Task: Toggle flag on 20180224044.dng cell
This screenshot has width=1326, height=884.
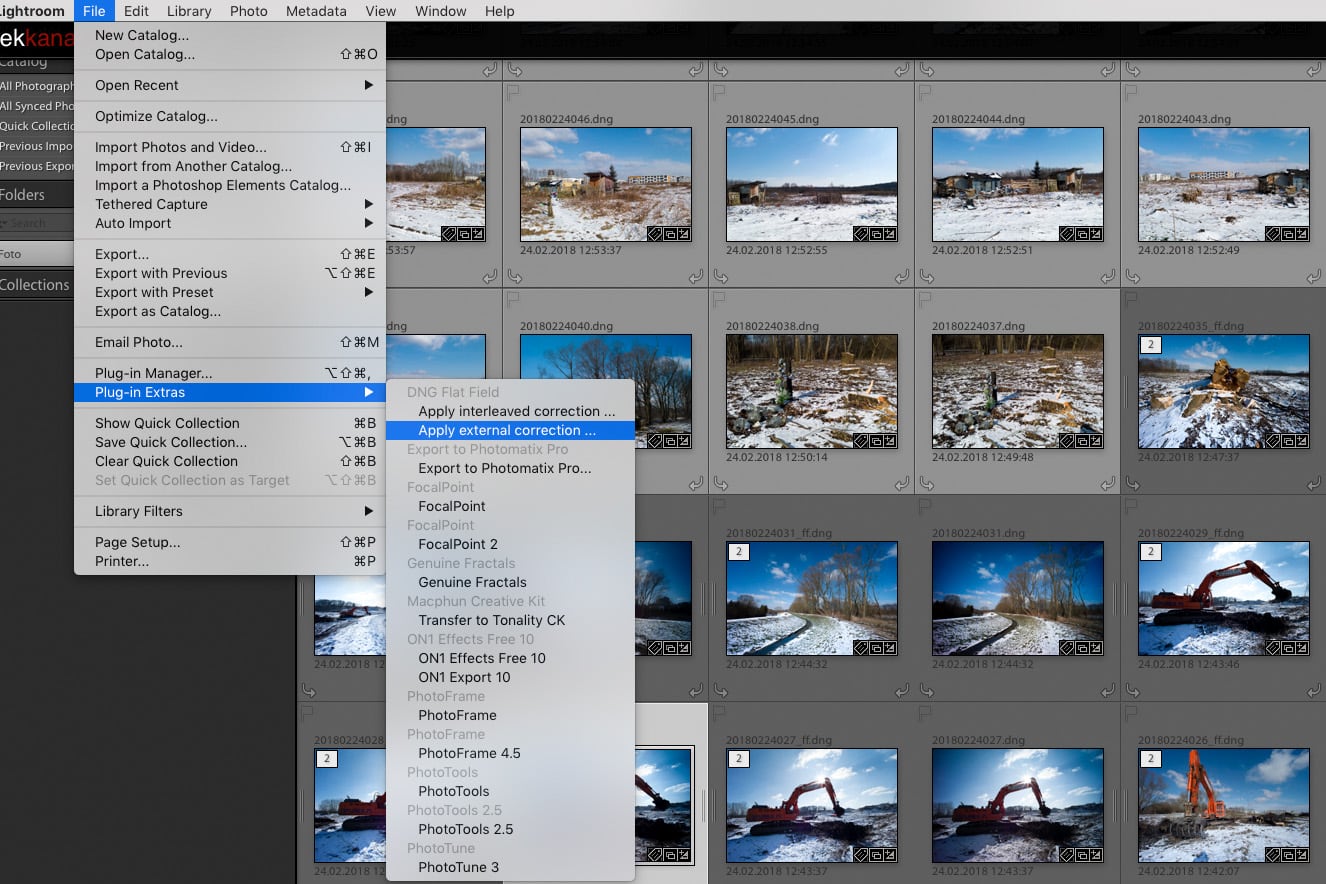Action: tap(927, 92)
